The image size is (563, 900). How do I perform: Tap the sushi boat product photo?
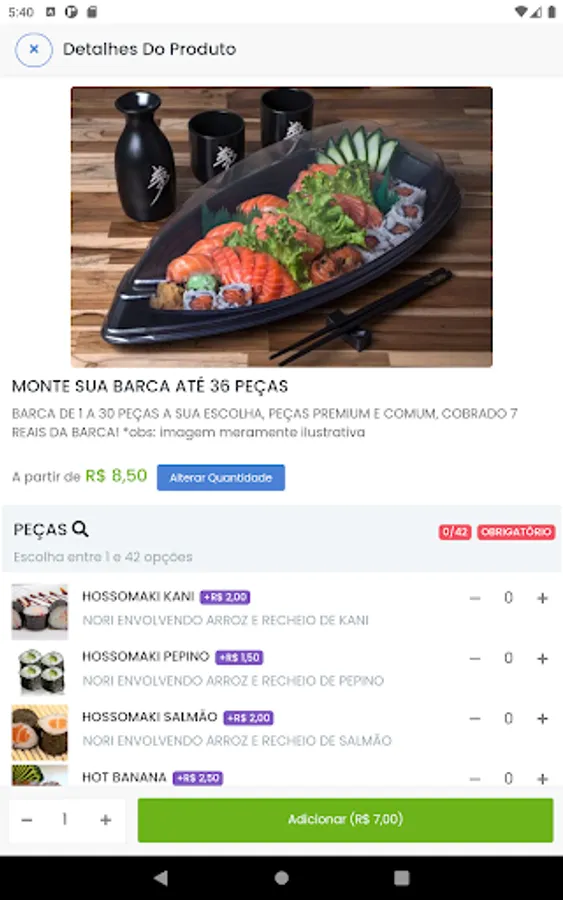[282, 227]
